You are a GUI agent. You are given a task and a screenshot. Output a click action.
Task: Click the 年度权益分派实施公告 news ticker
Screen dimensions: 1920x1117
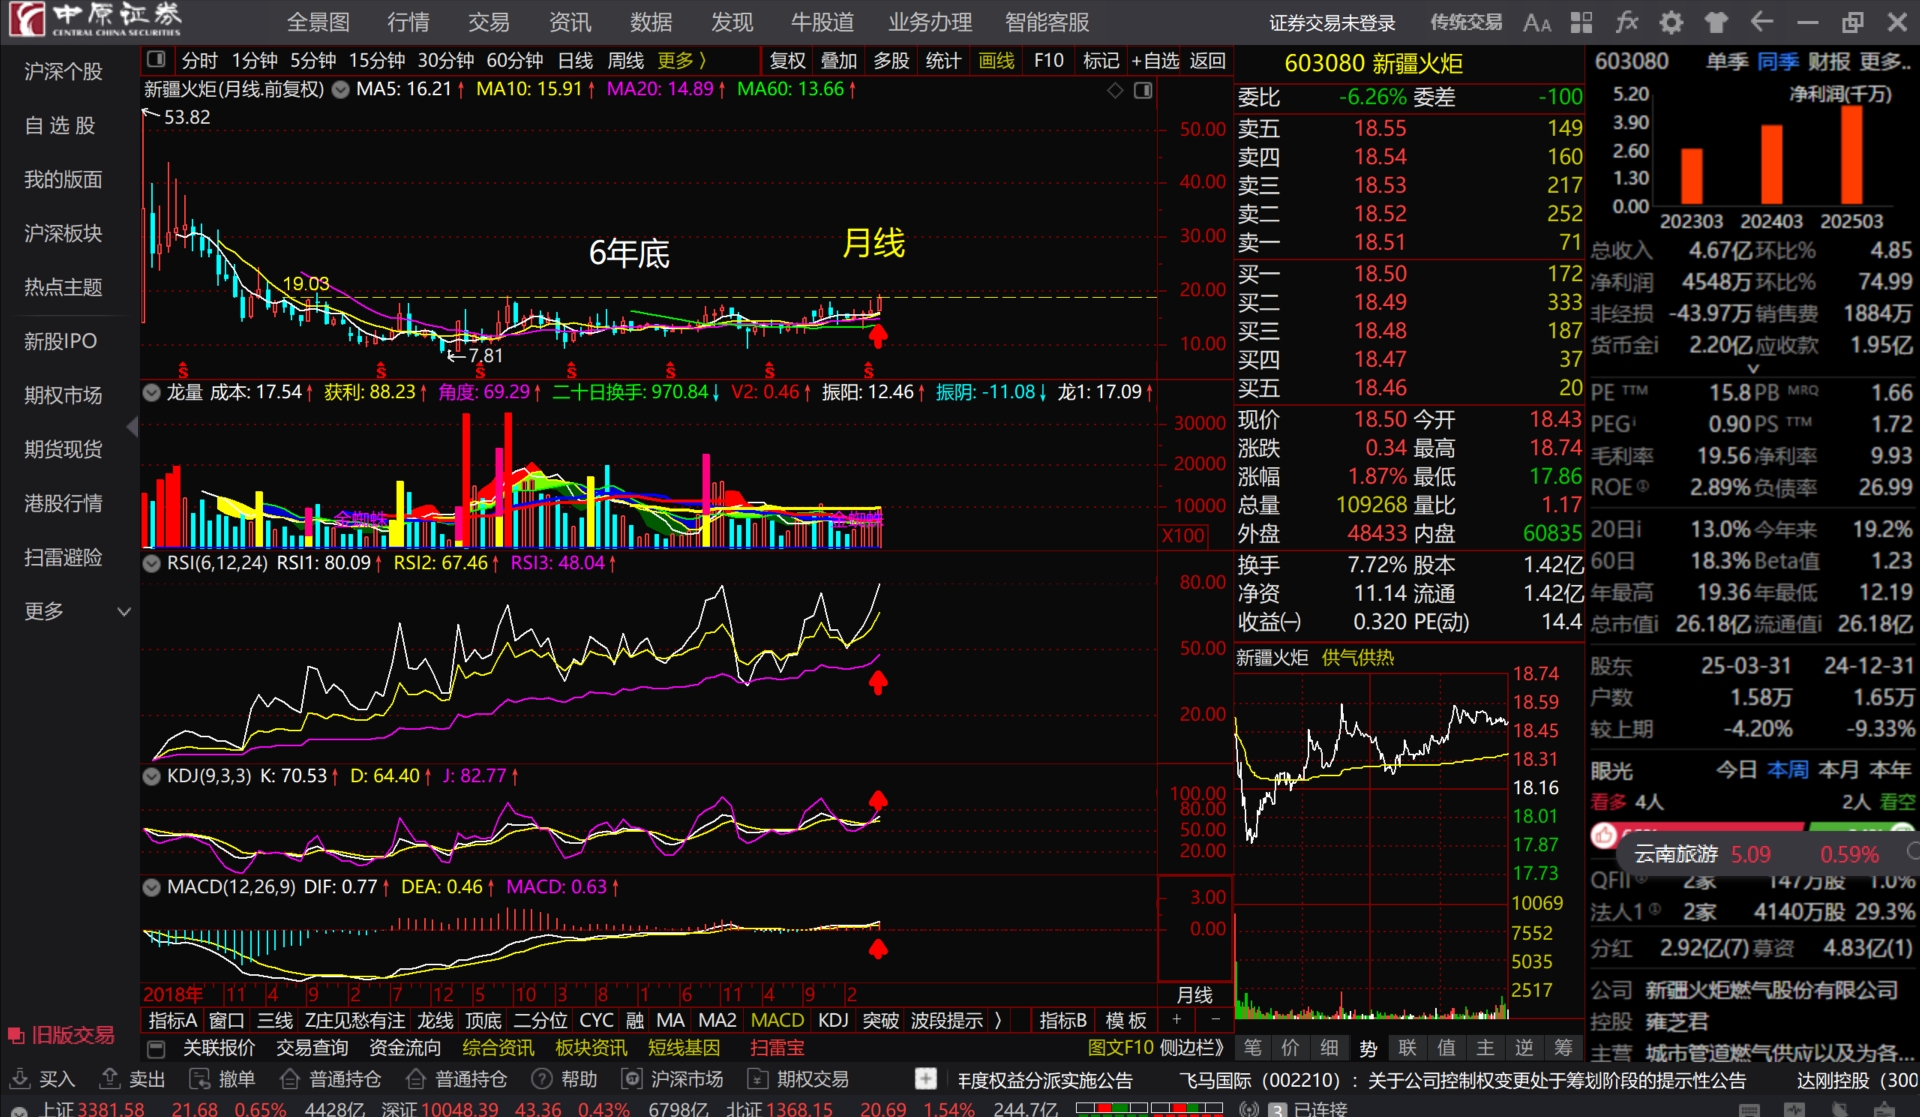(1045, 1080)
